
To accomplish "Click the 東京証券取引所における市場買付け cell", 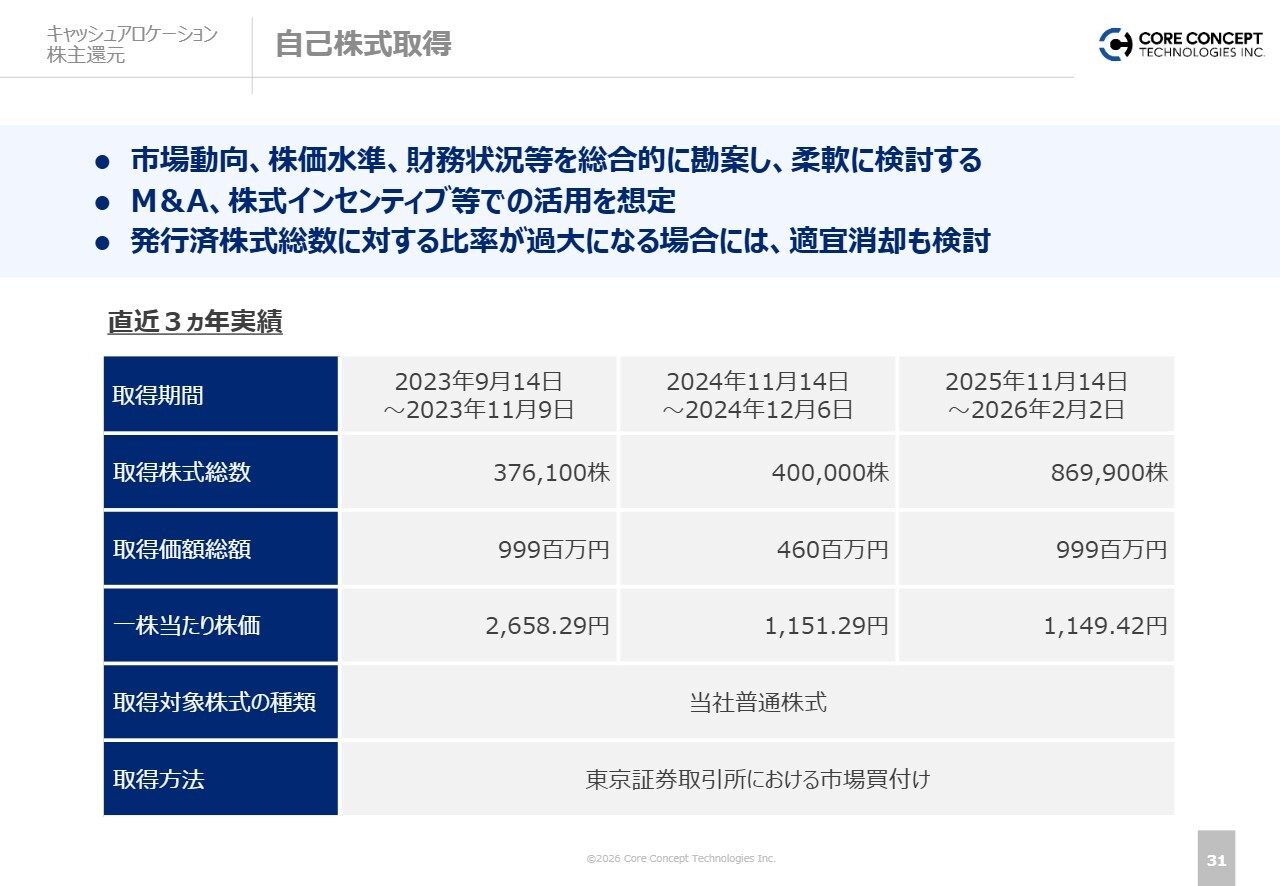I will (758, 779).
